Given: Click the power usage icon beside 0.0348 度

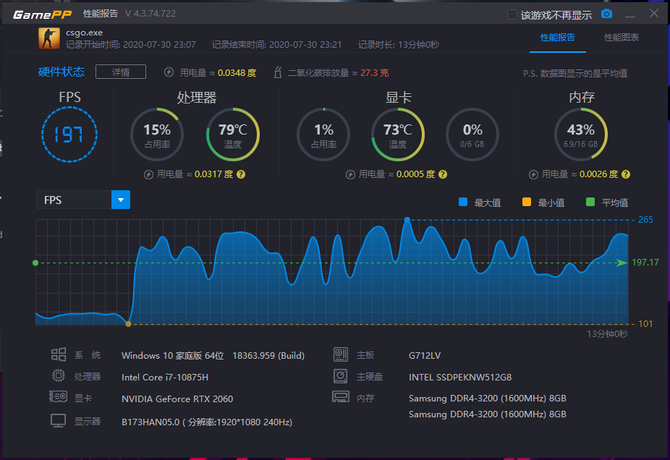Looking at the screenshot, I should tap(169, 72).
